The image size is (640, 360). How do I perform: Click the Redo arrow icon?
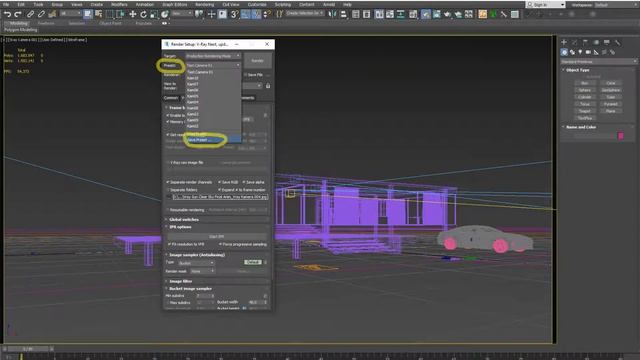click(18, 14)
